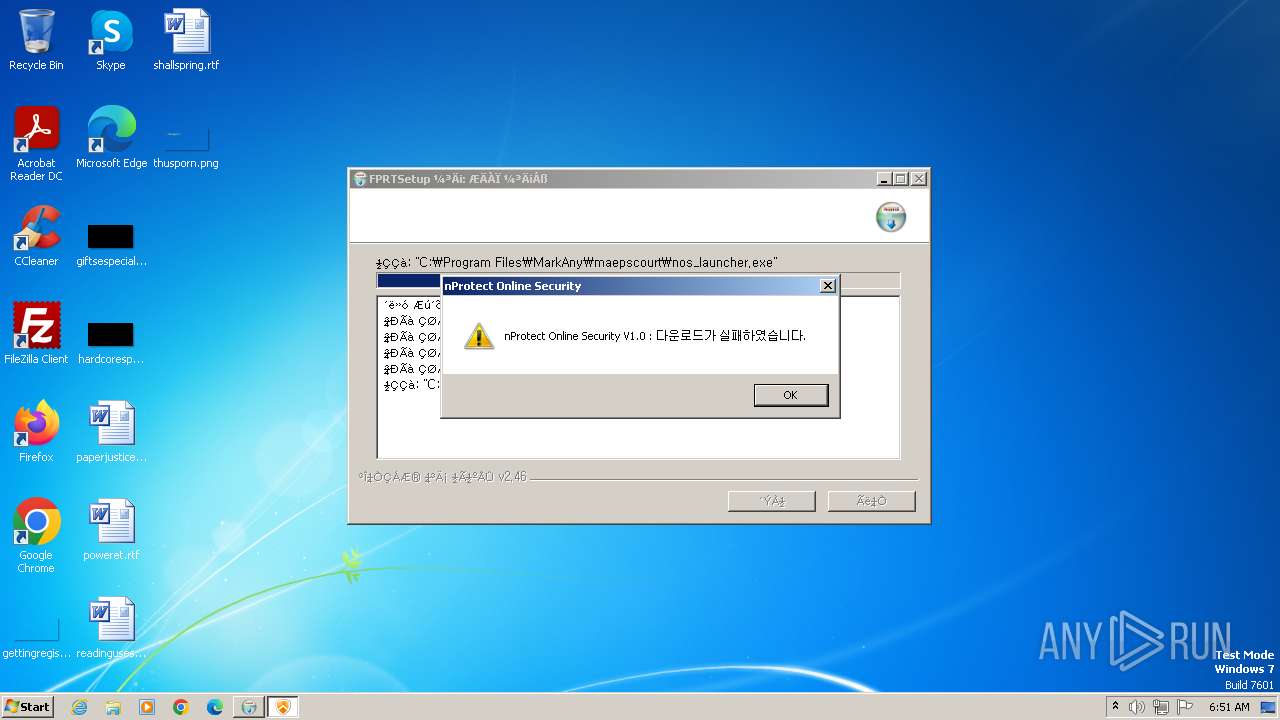Open the volume speaker tray icon
This screenshot has height=720, width=1280.
[1137, 707]
